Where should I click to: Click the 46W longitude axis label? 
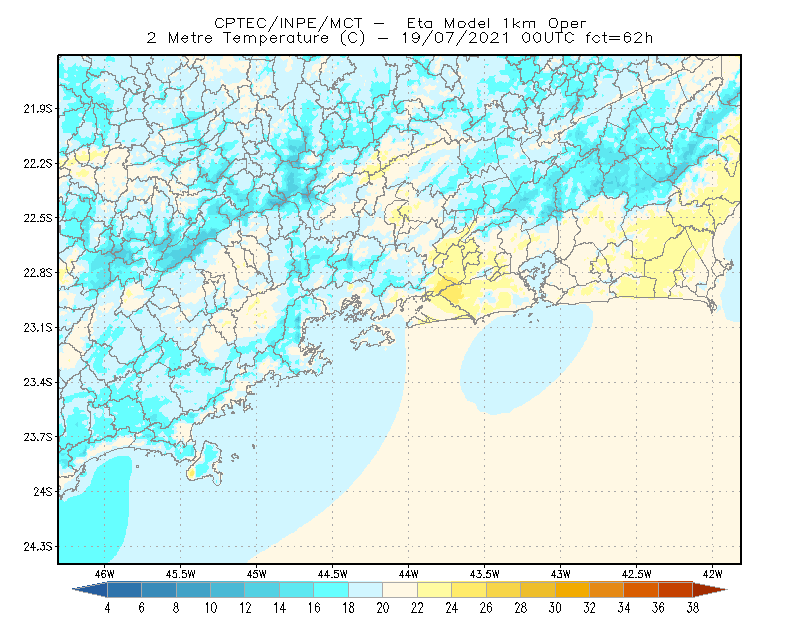[x=105, y=574]
